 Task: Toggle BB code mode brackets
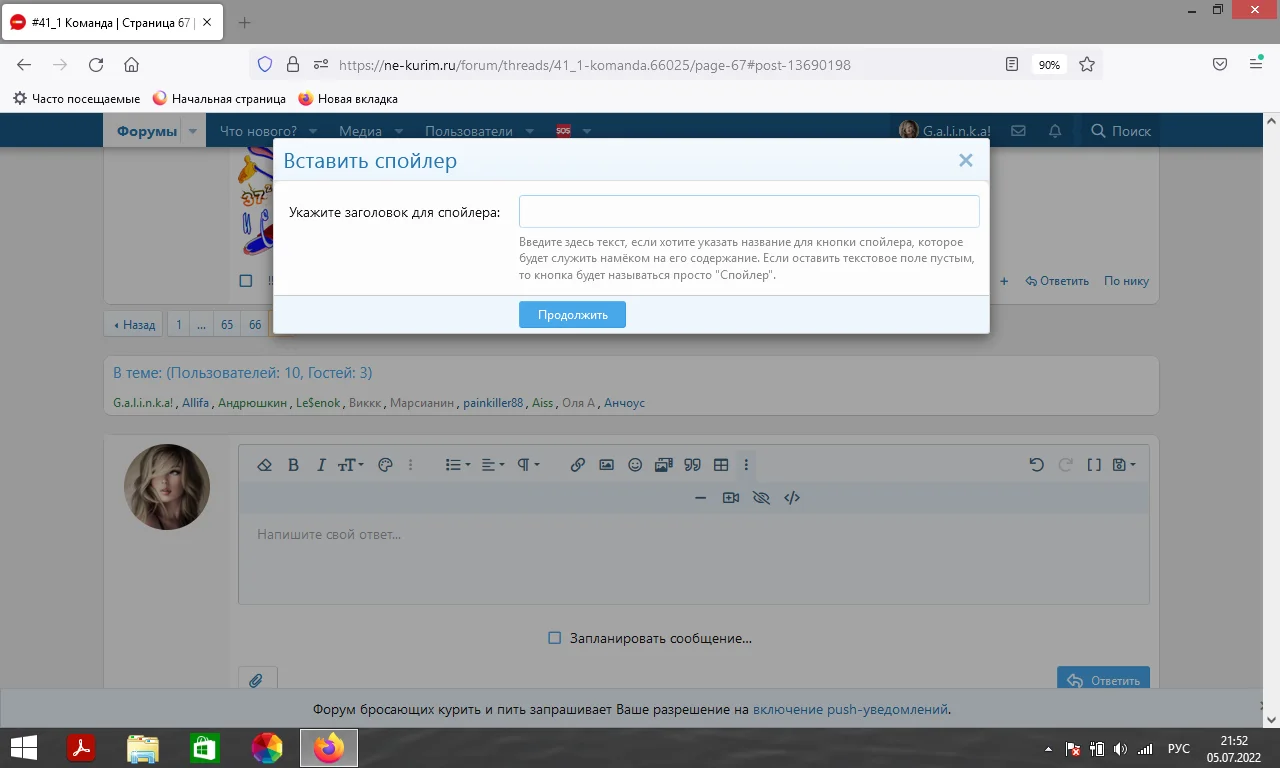click(1094, 465)
